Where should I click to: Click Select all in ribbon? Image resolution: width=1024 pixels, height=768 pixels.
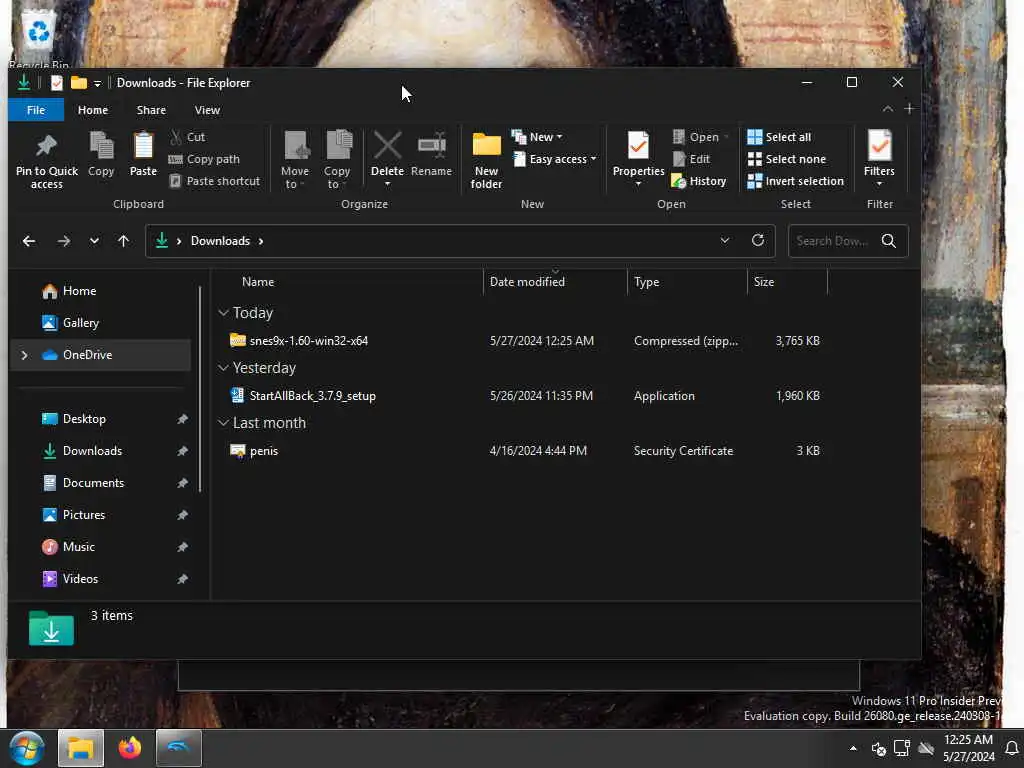(x=779, y=137)
